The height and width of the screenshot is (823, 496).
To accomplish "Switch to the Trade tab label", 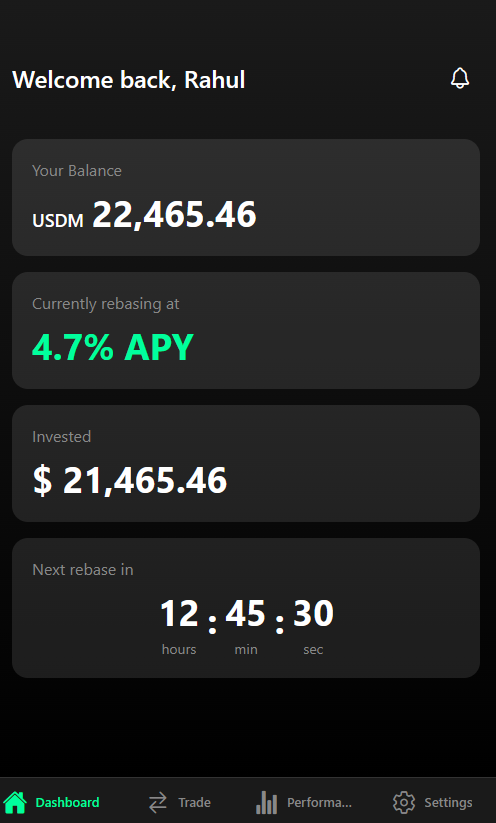I will [194, 803].
